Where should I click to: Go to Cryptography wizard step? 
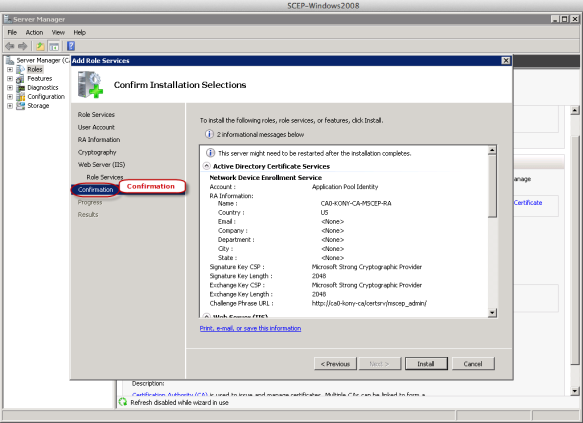pos(97,152)
